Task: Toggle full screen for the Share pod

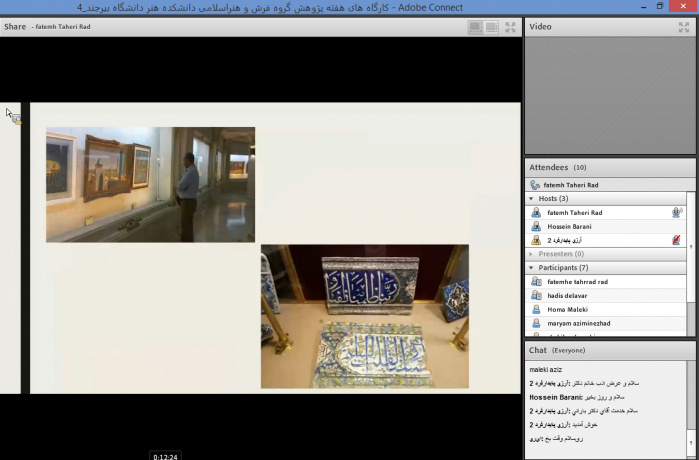Action: coord(510,27)
